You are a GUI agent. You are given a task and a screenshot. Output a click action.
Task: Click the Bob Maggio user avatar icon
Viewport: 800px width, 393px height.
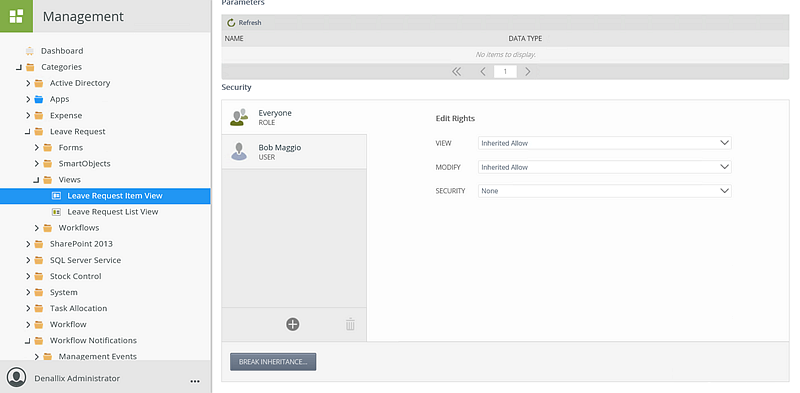(x=239, y=152)
